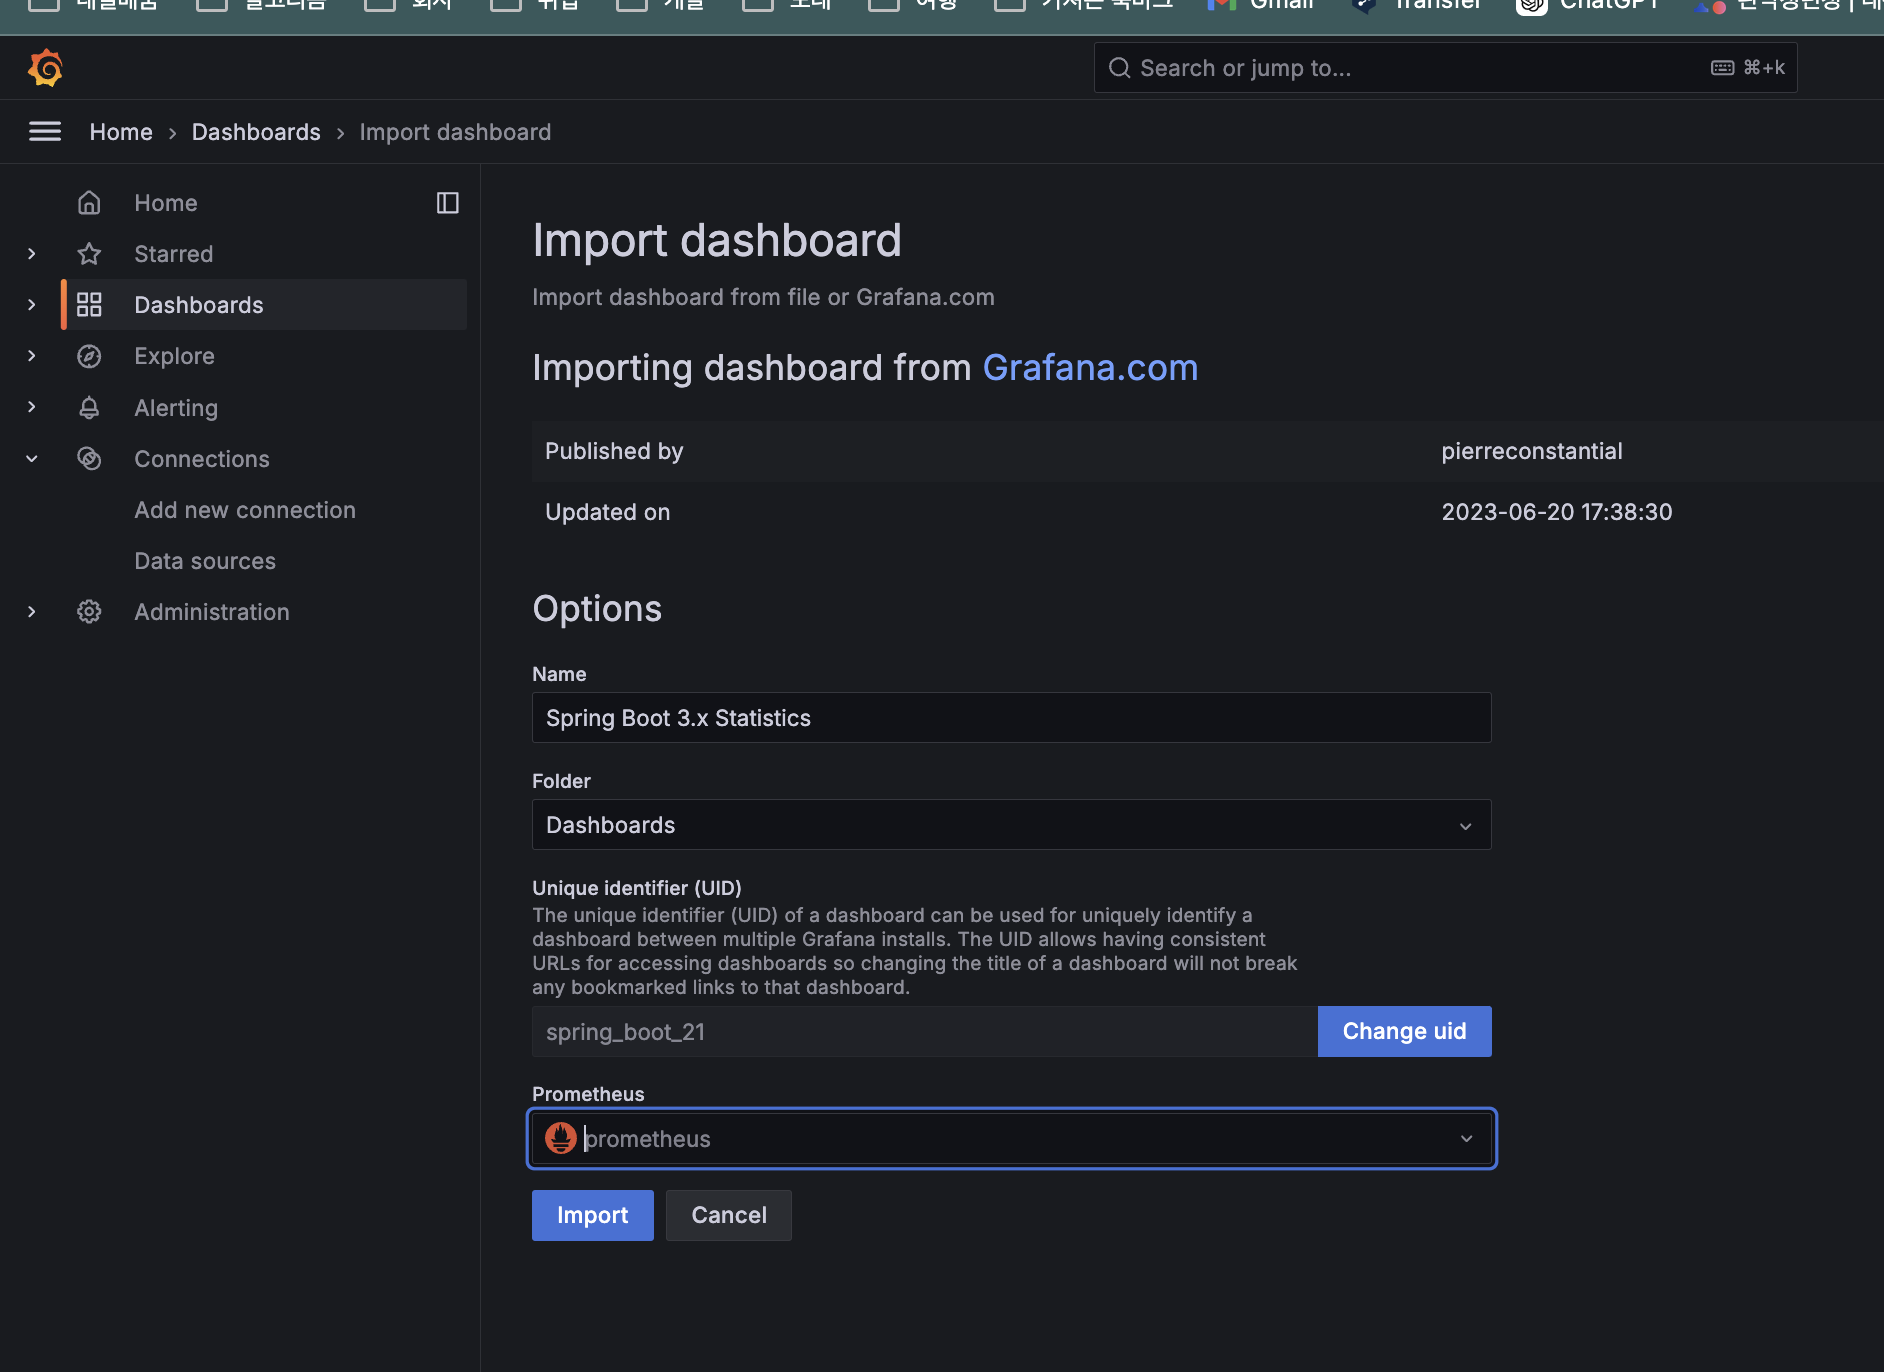Click Import dashboard breadcrumb text
This screenshot has width=1884, height=1372.
point(455,132)
